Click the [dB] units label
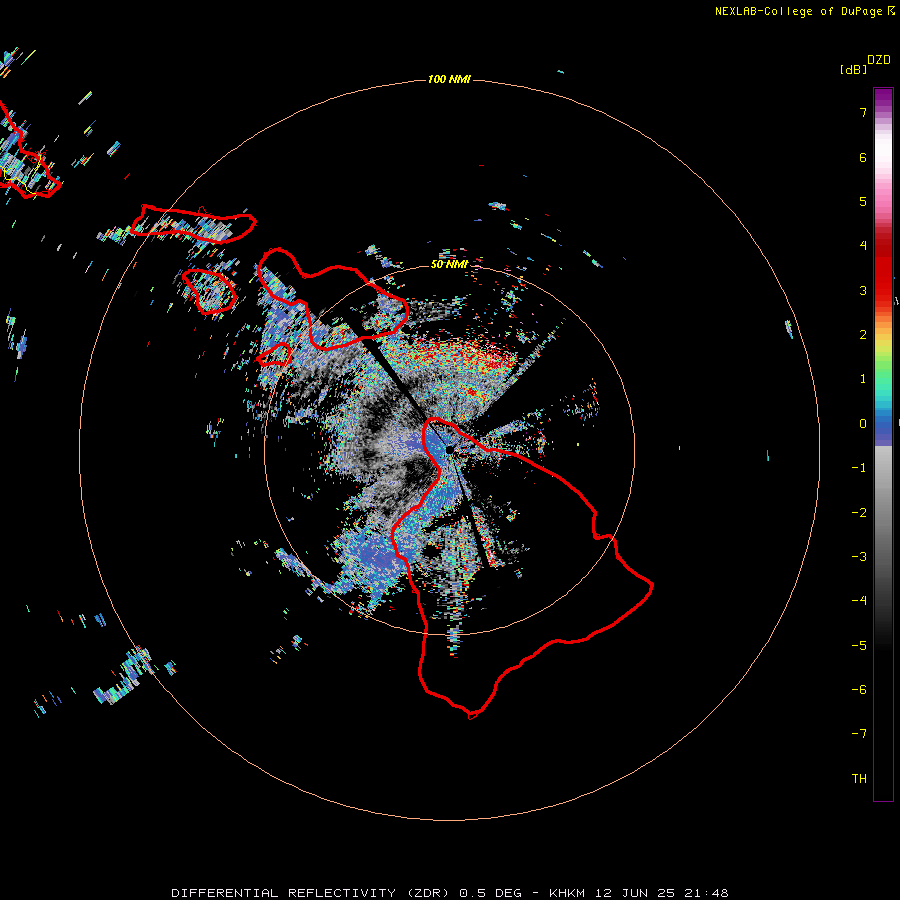 coord(853,69)
